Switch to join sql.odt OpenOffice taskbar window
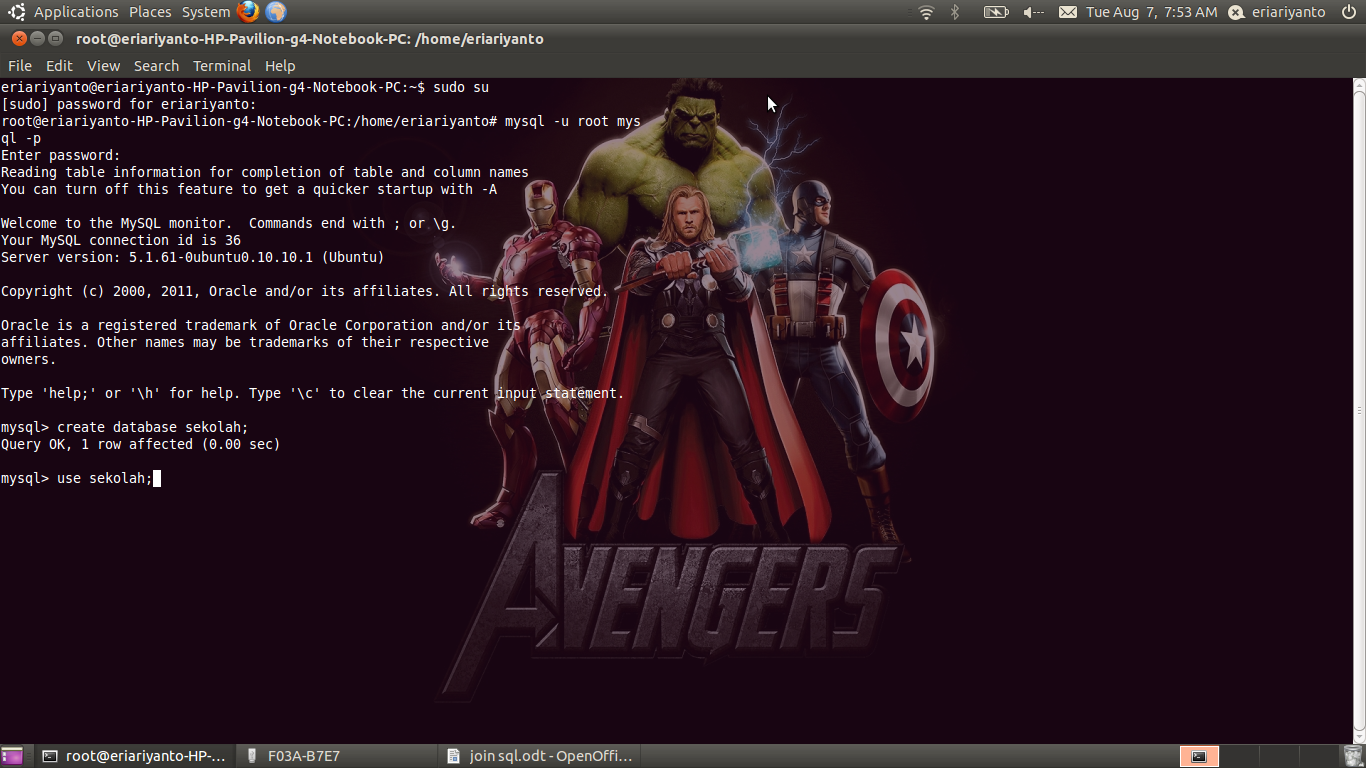 (x=540, y=756)
